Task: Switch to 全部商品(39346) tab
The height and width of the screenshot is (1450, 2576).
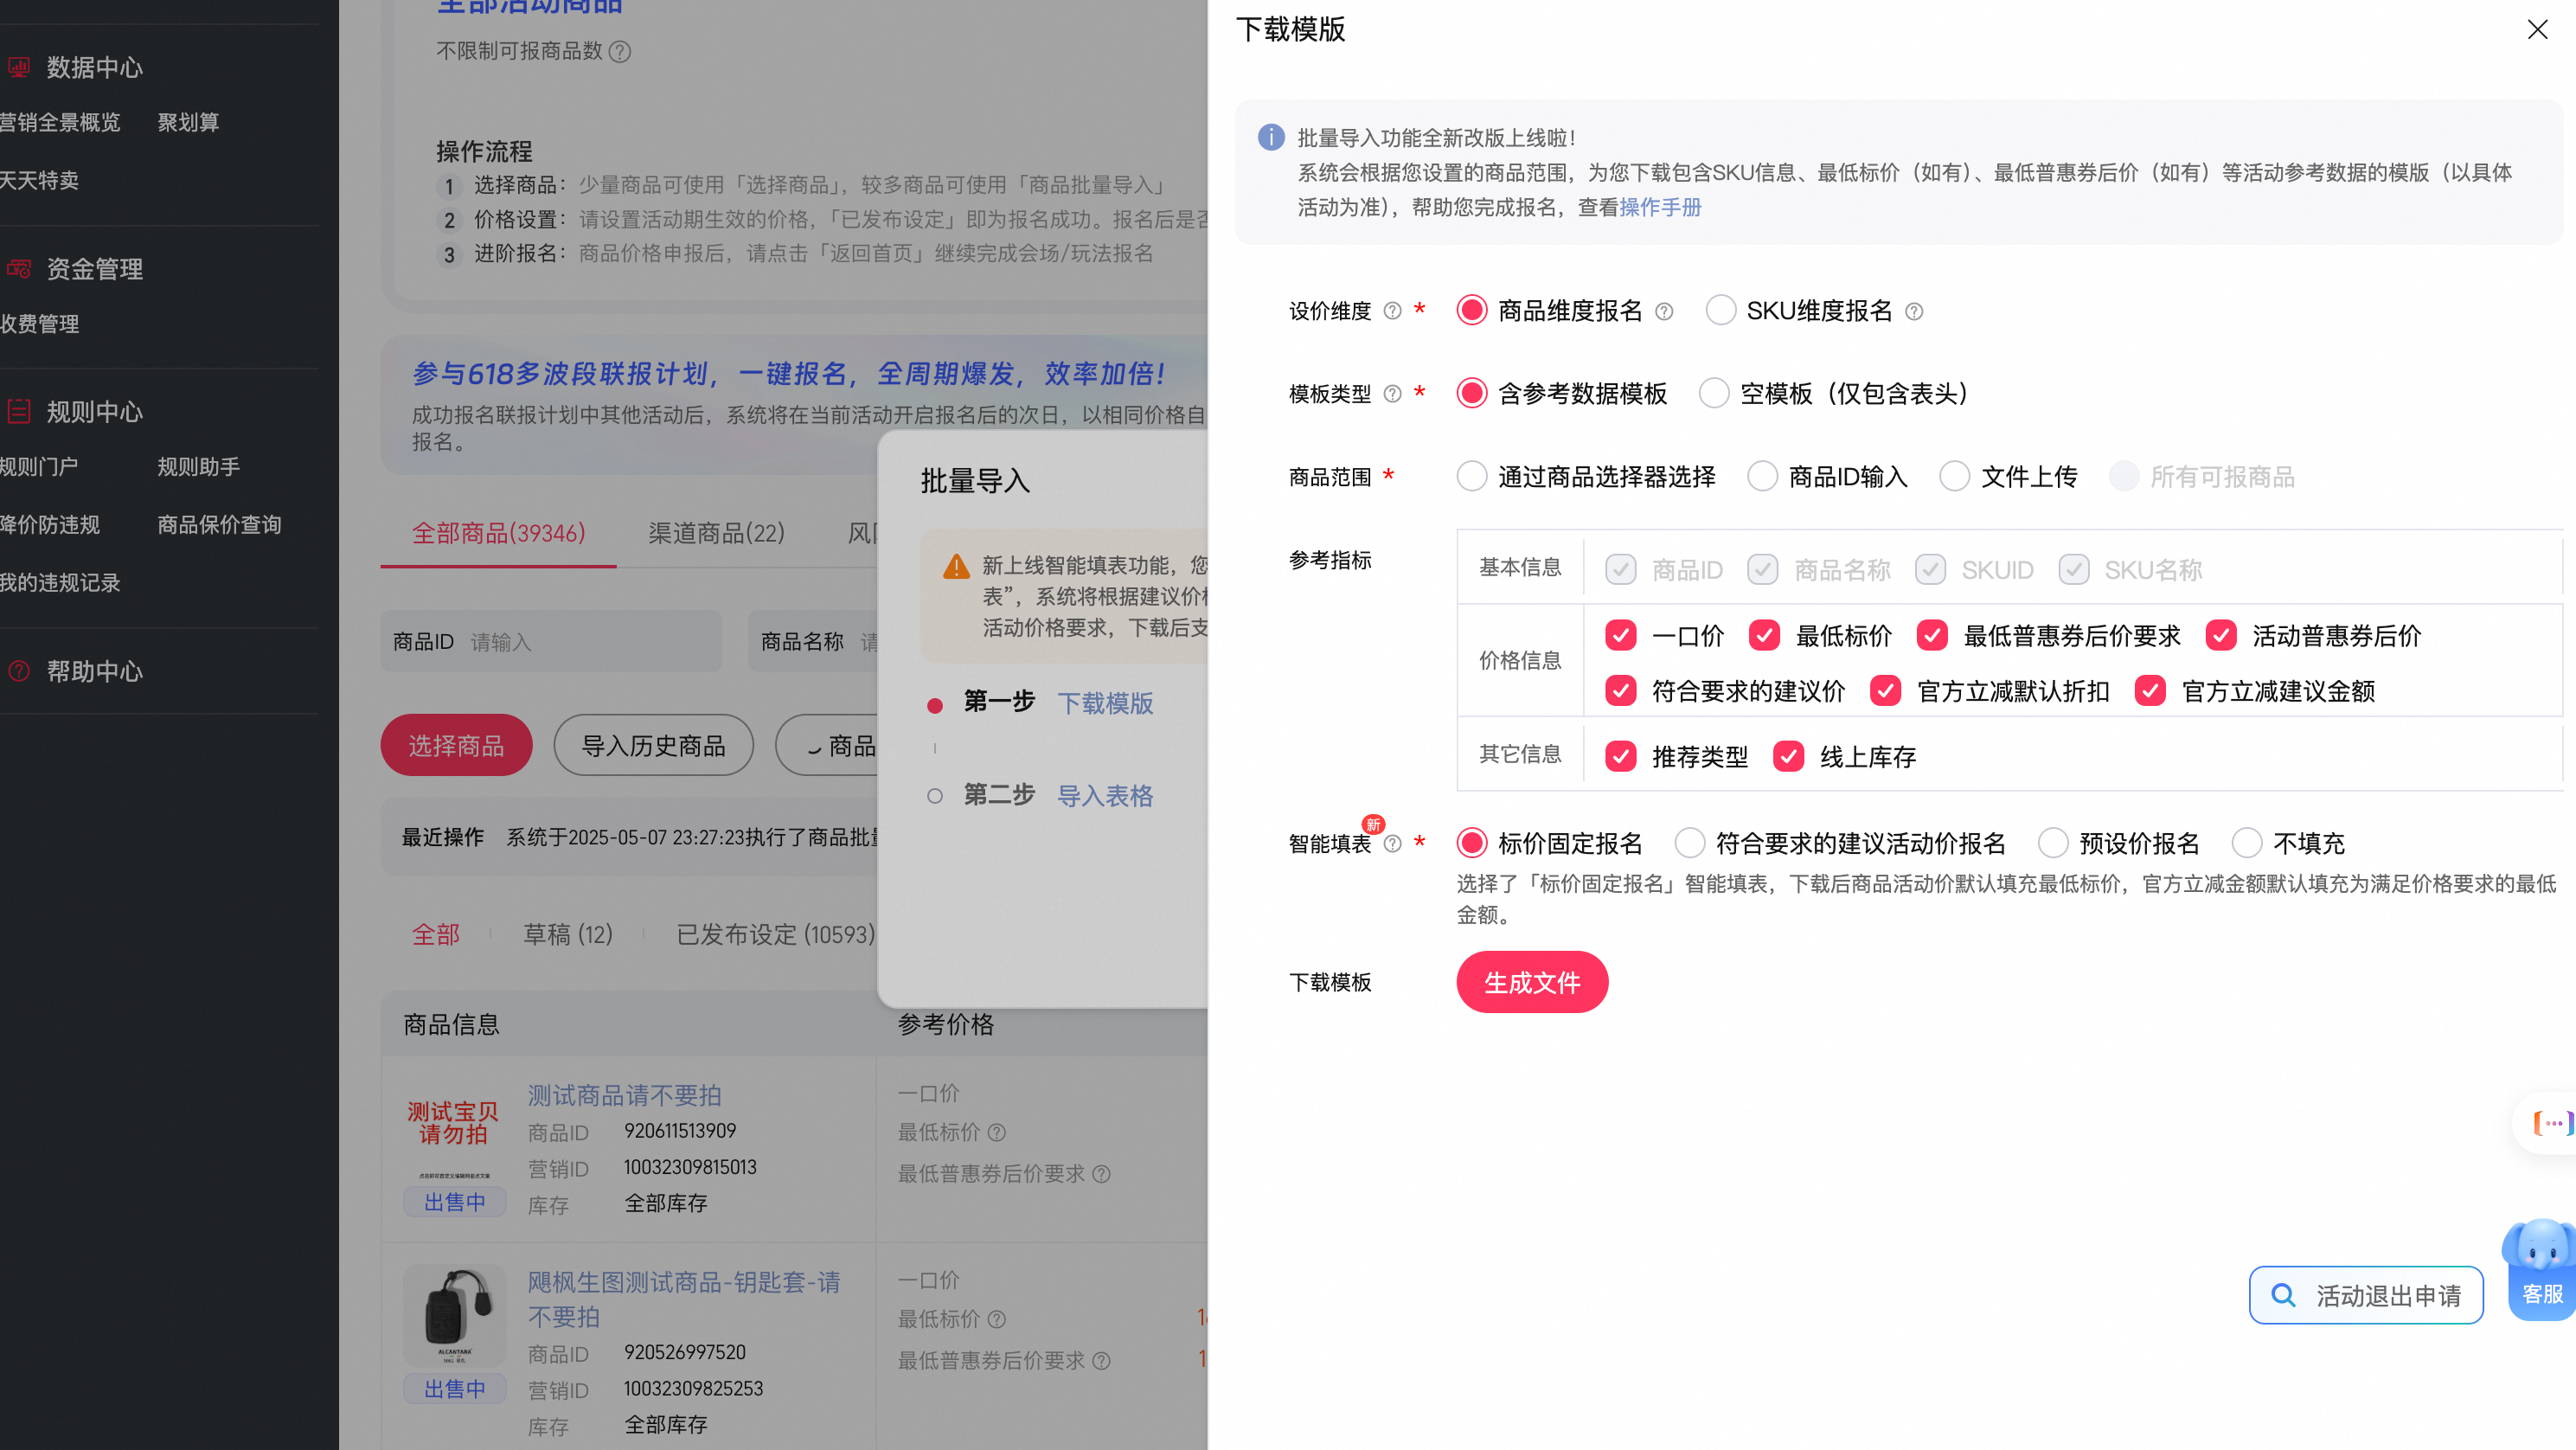Action: click(498, 534)
